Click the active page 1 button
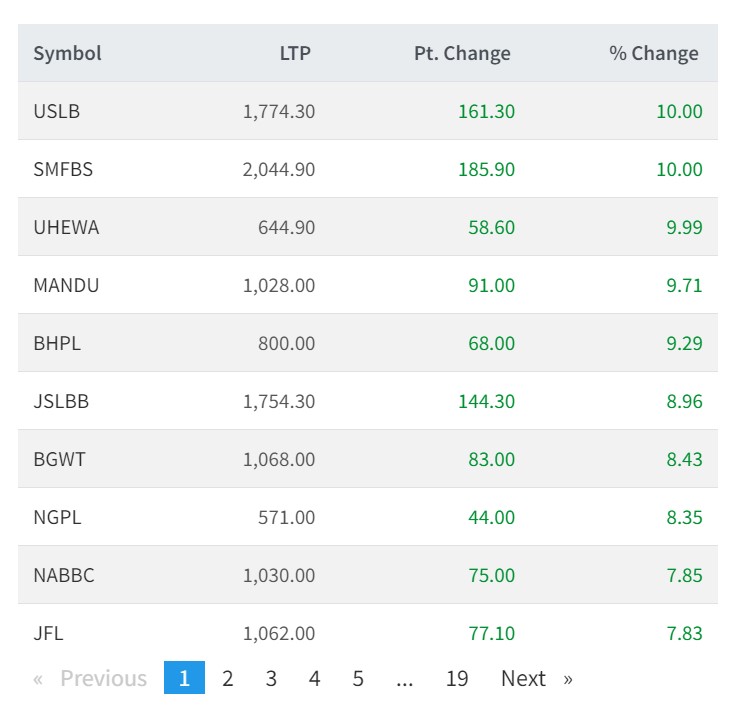741x713 pixels. coord(184,679)
